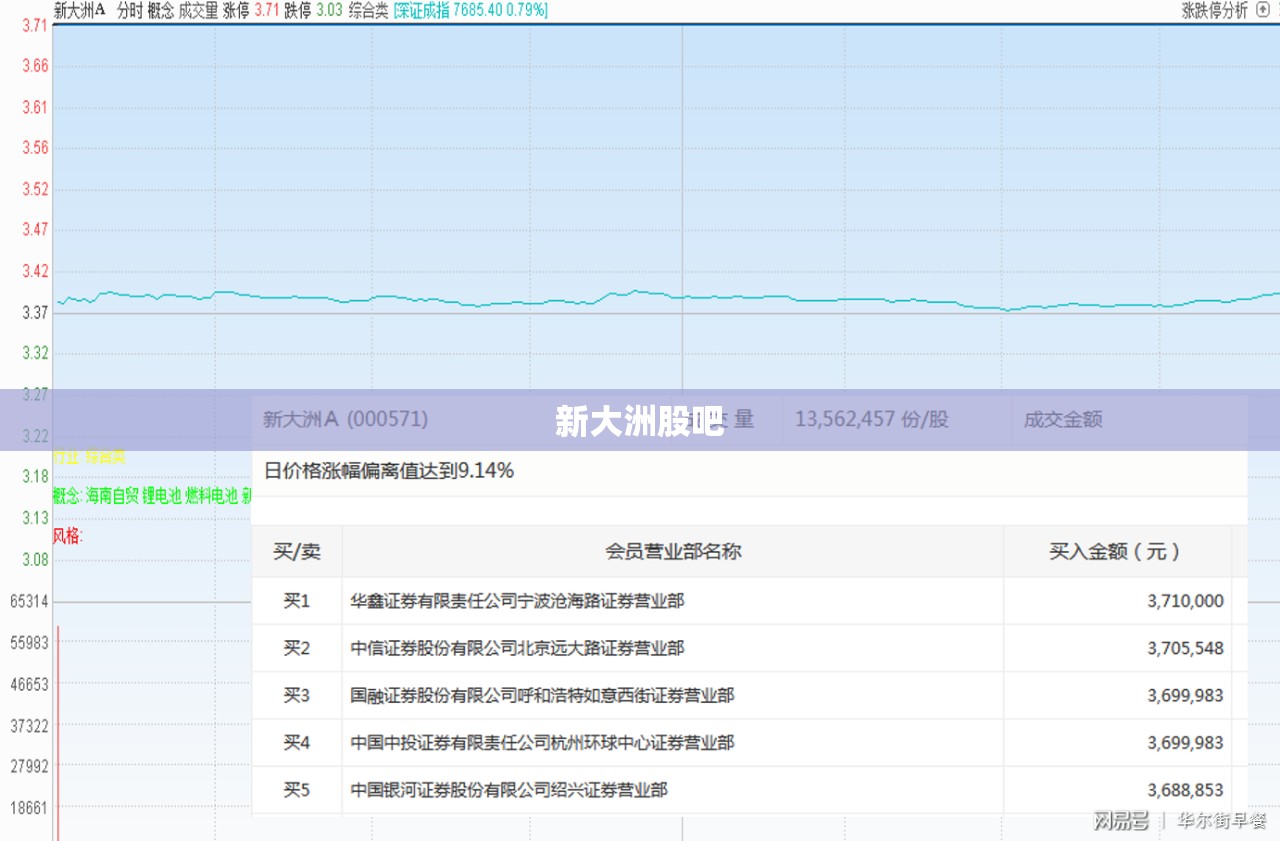
Task: Click the 27992 volume axis label
Action: click(29, 767)
